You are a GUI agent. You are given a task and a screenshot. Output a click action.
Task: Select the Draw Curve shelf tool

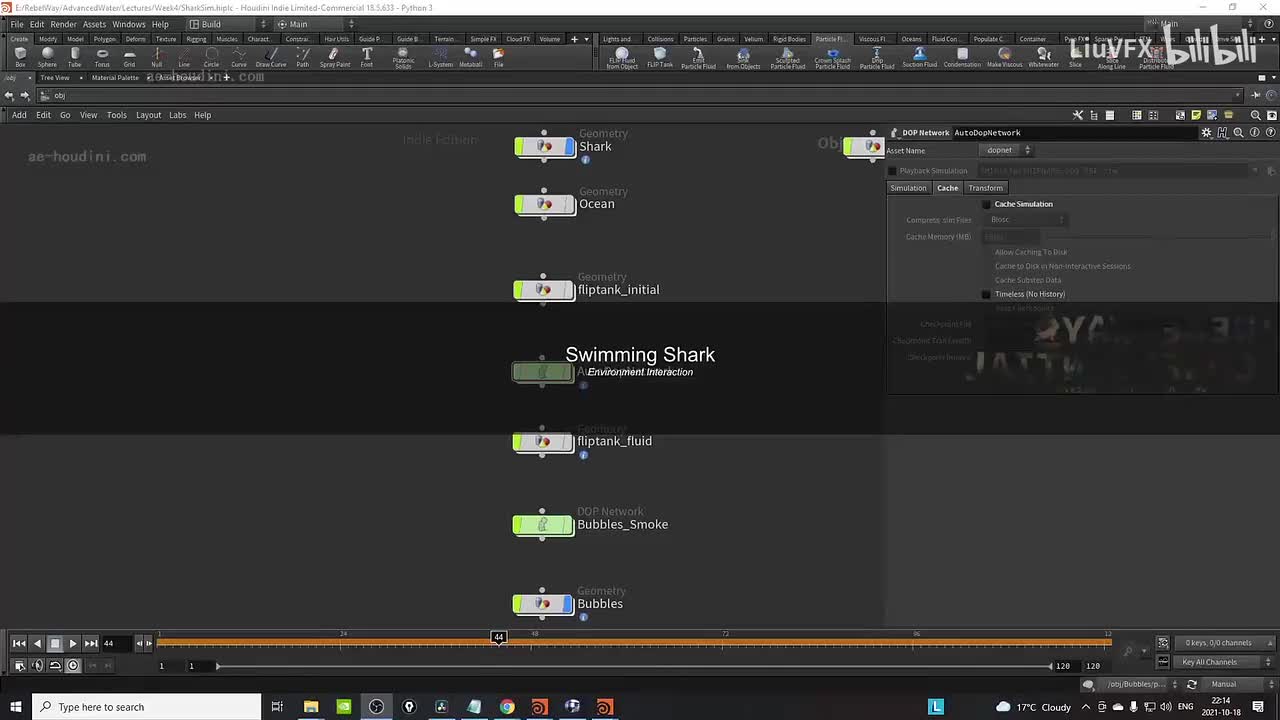tap(271, 57)
